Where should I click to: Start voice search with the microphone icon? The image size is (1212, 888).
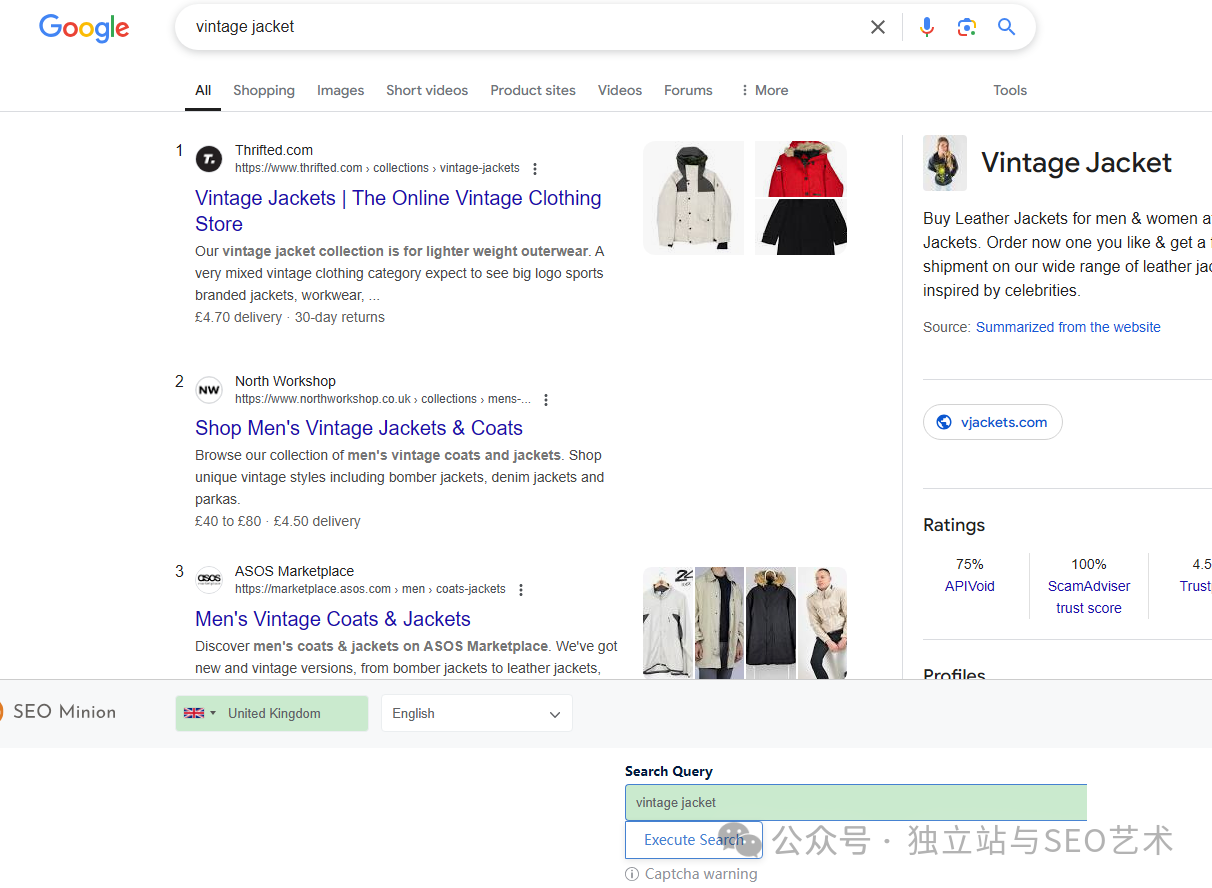927,27
